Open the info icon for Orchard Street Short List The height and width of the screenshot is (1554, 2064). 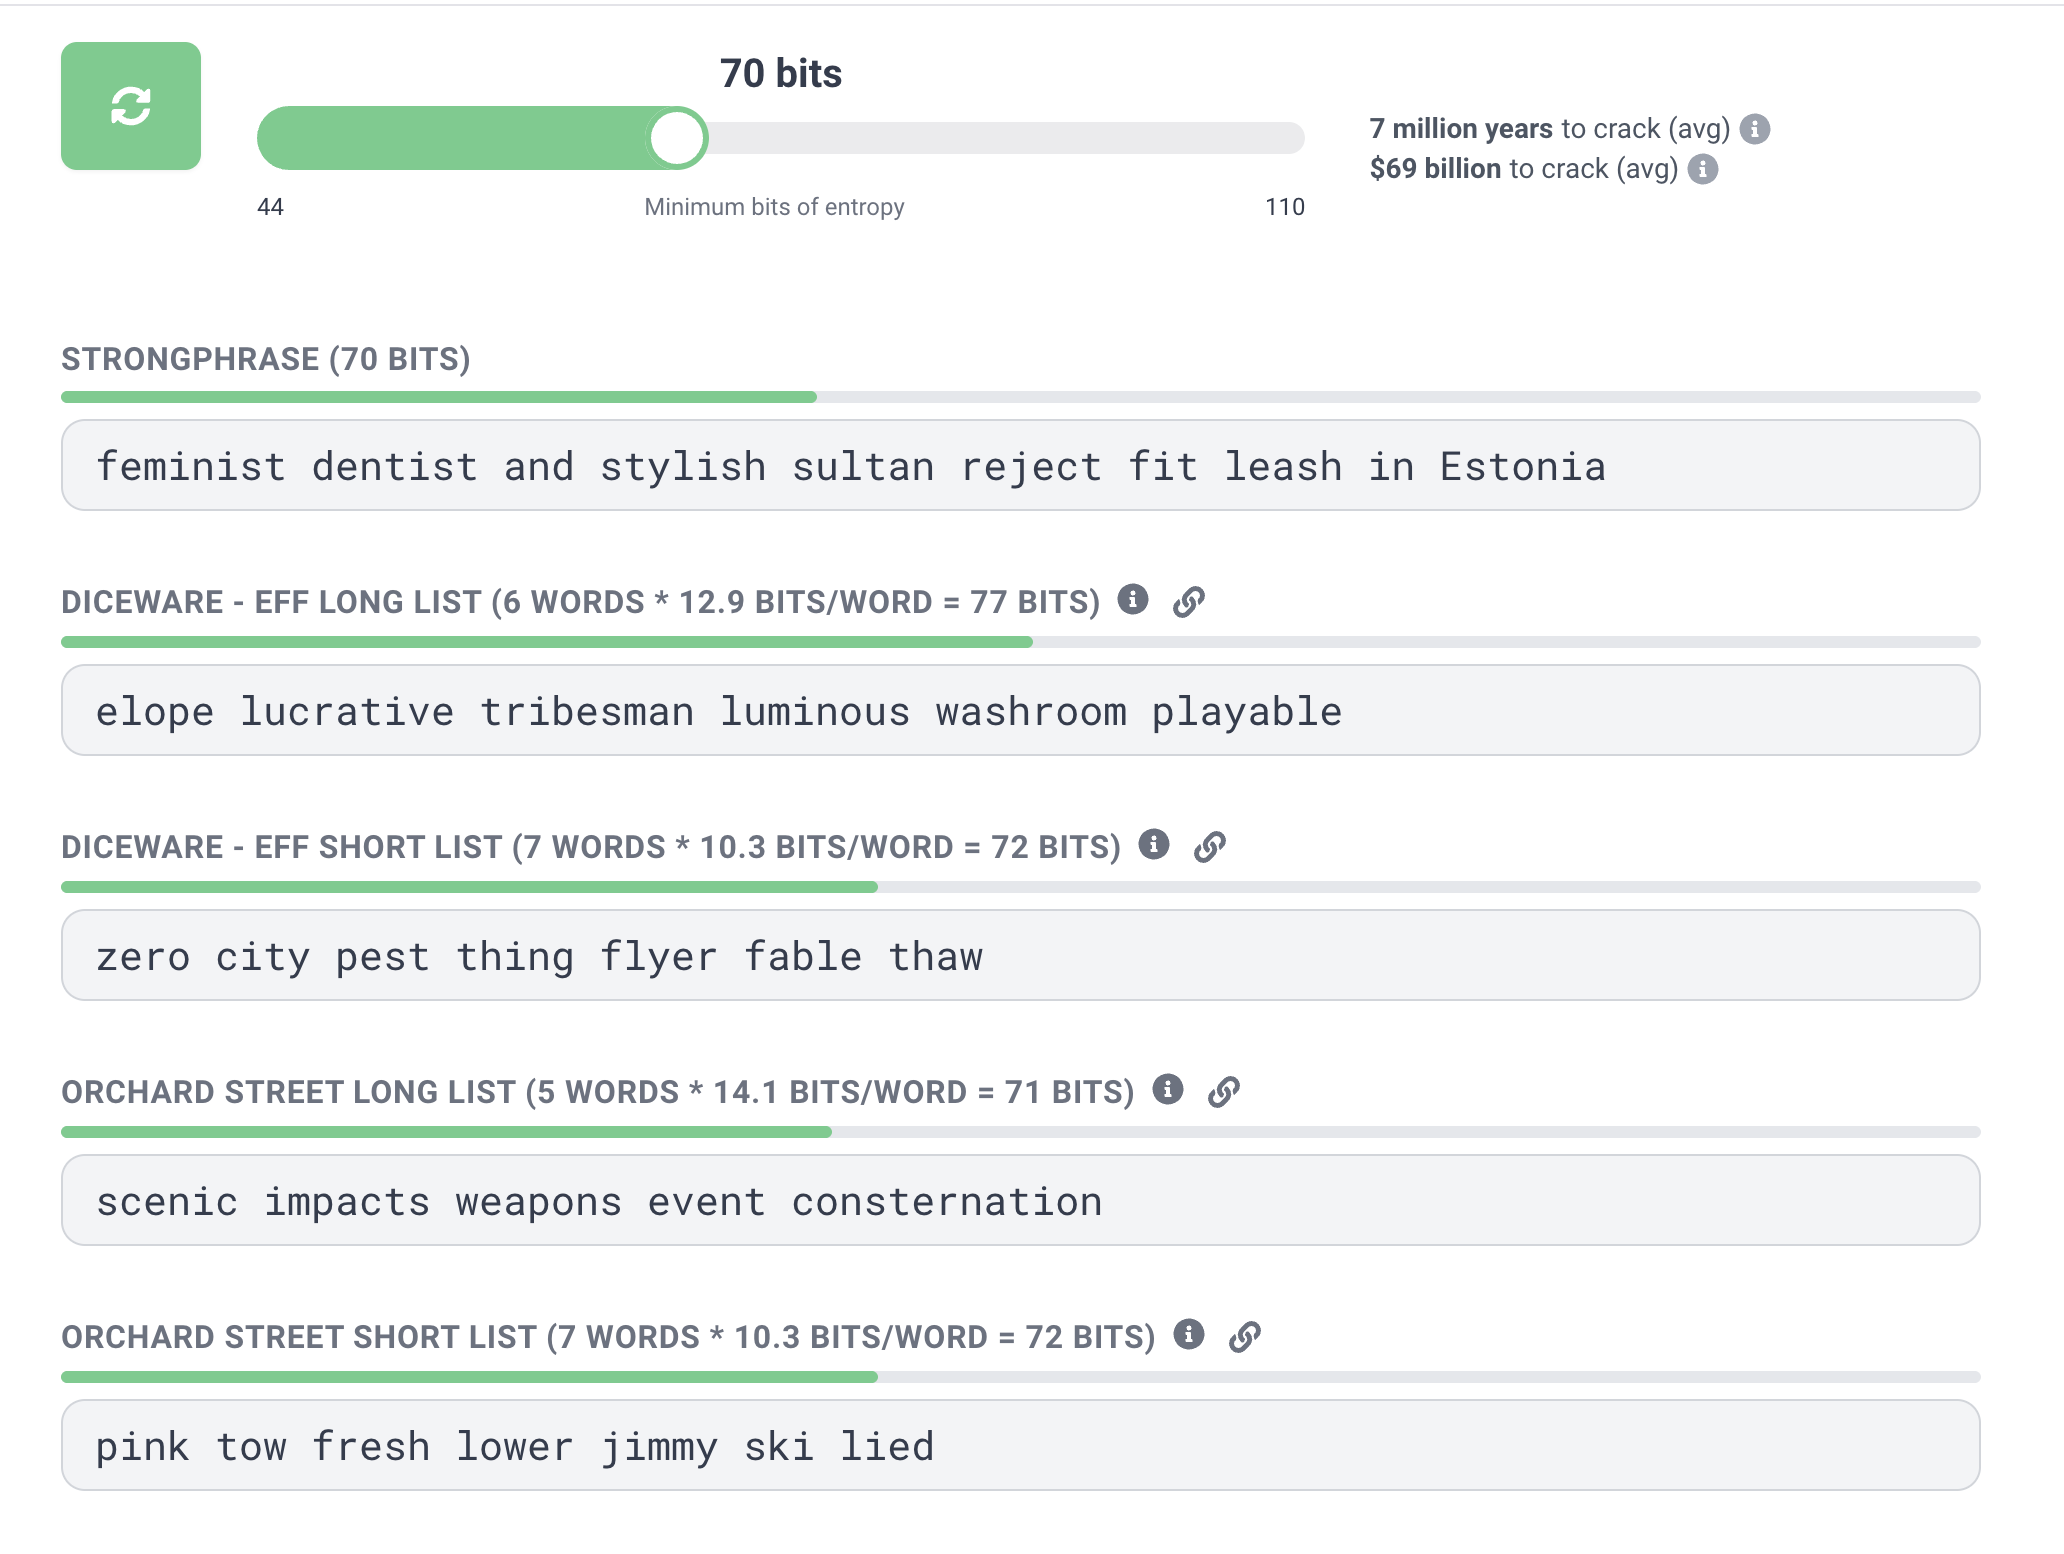(x=1189, y=1334)
